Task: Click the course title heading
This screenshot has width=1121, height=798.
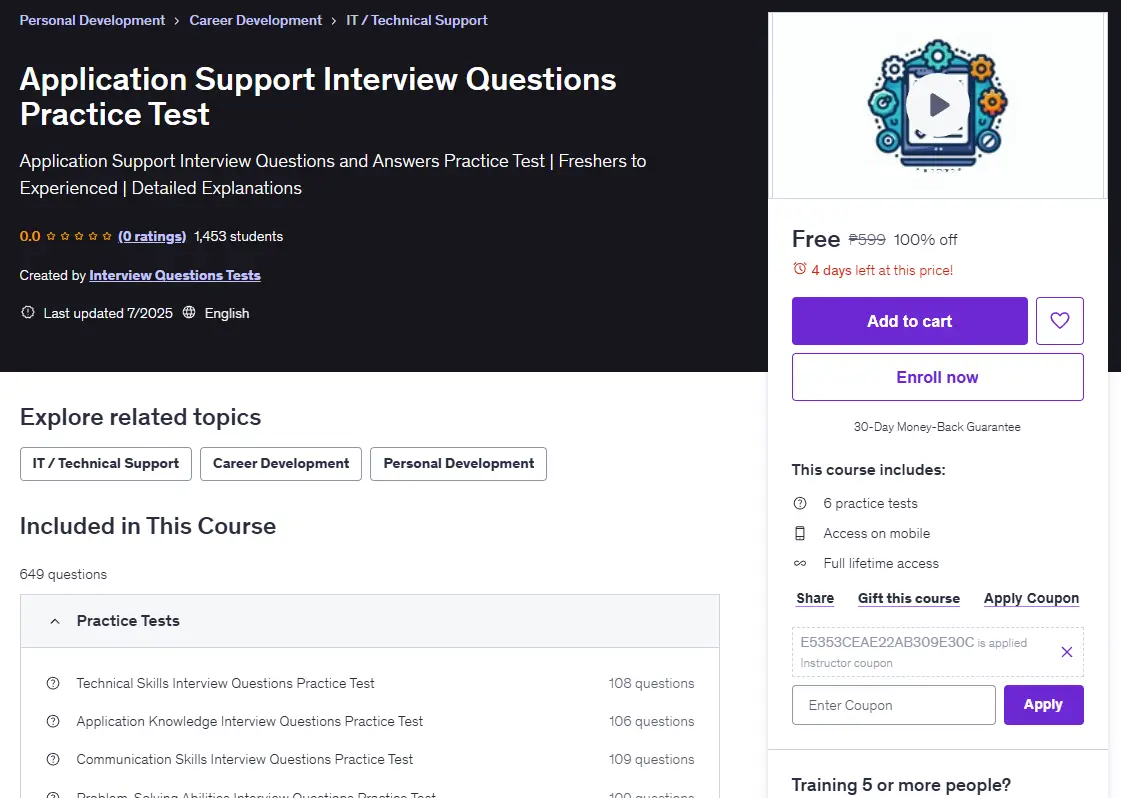Action: point(317,97)
